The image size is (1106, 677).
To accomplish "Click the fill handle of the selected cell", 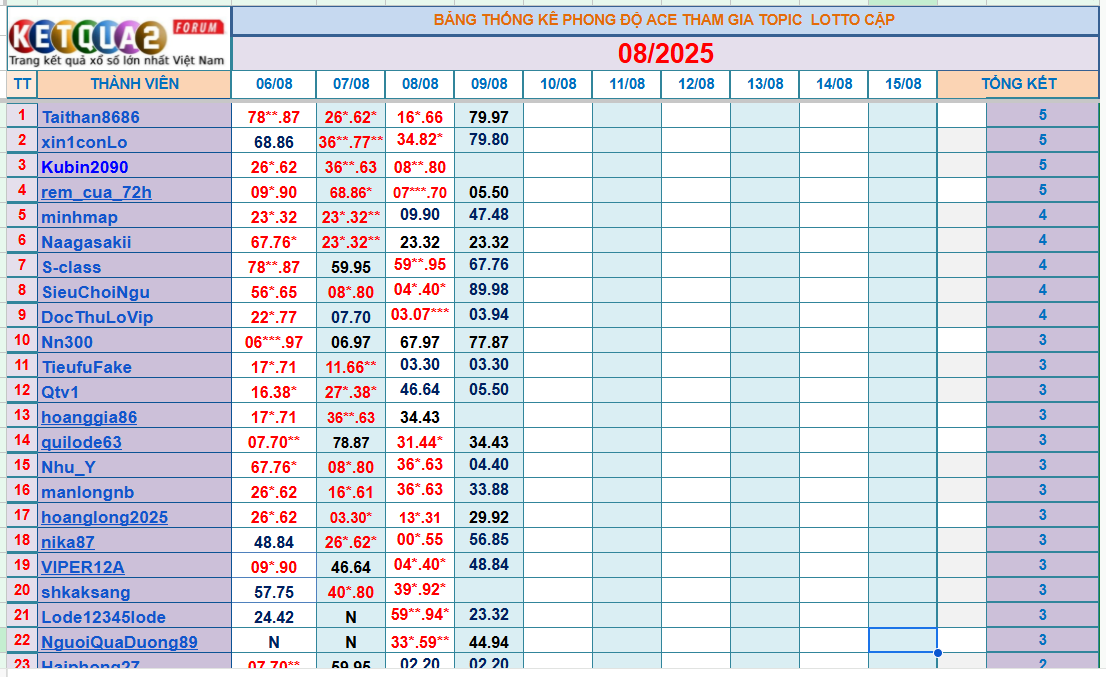I will [x=937, y=653].
